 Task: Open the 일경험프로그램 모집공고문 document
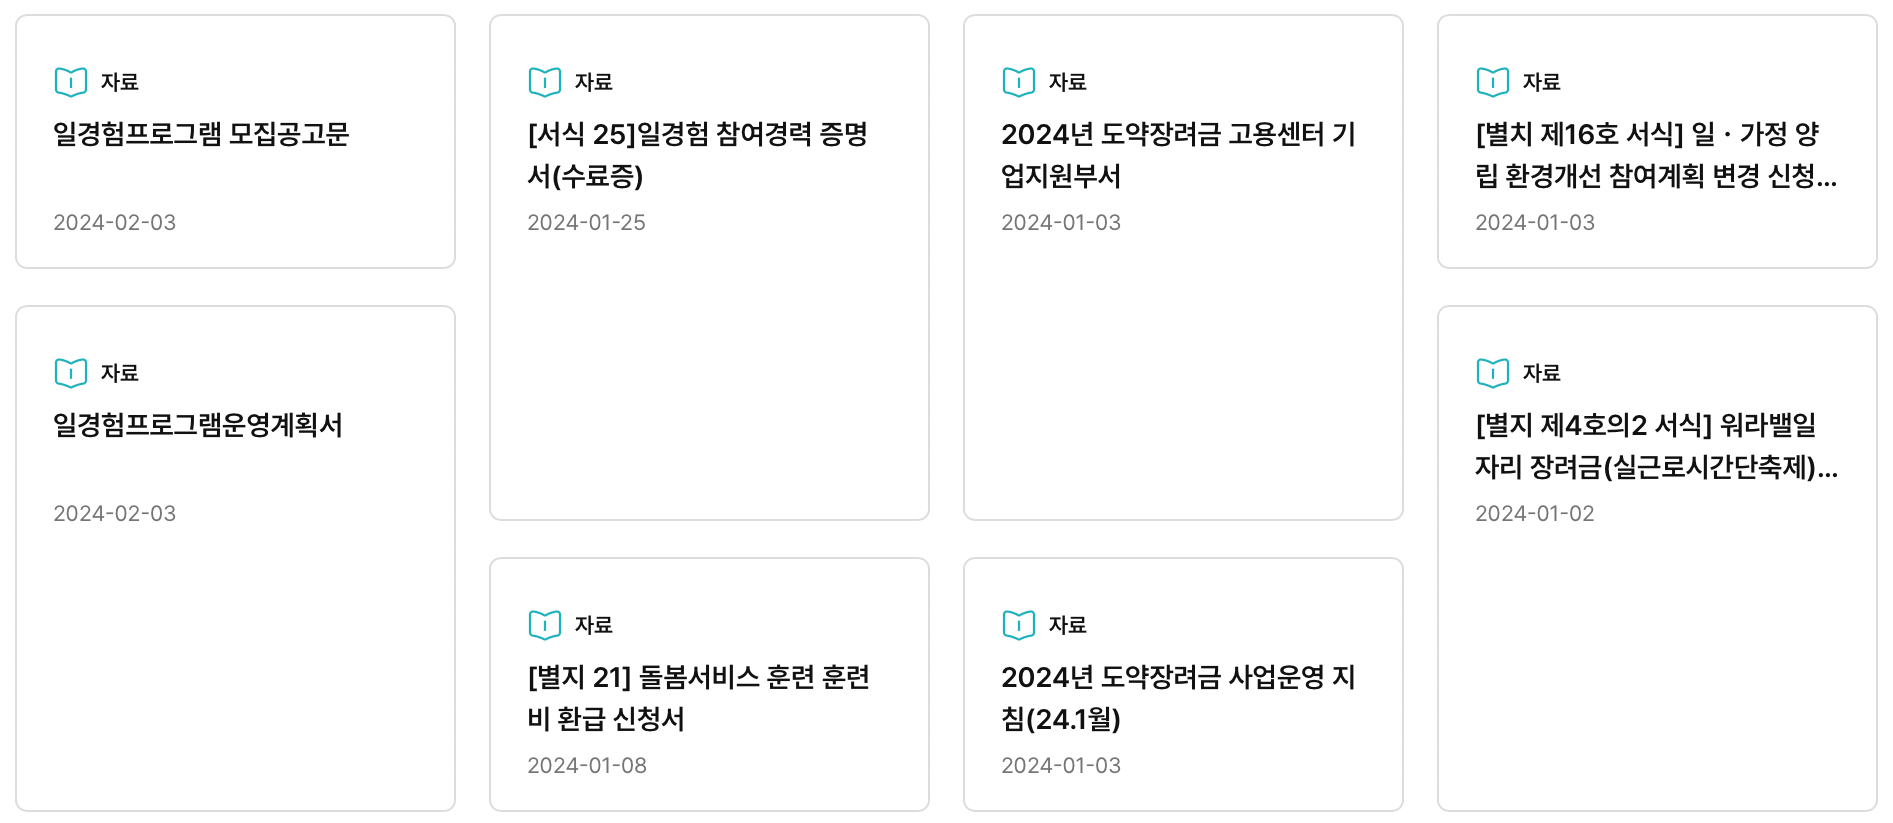[204, 133]
